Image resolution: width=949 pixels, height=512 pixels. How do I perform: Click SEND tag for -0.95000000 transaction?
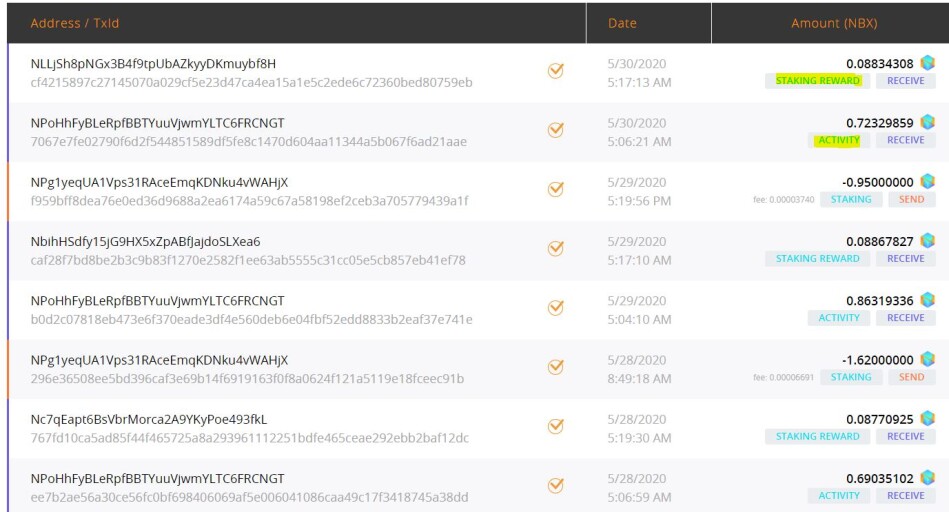tap(911, 199)
